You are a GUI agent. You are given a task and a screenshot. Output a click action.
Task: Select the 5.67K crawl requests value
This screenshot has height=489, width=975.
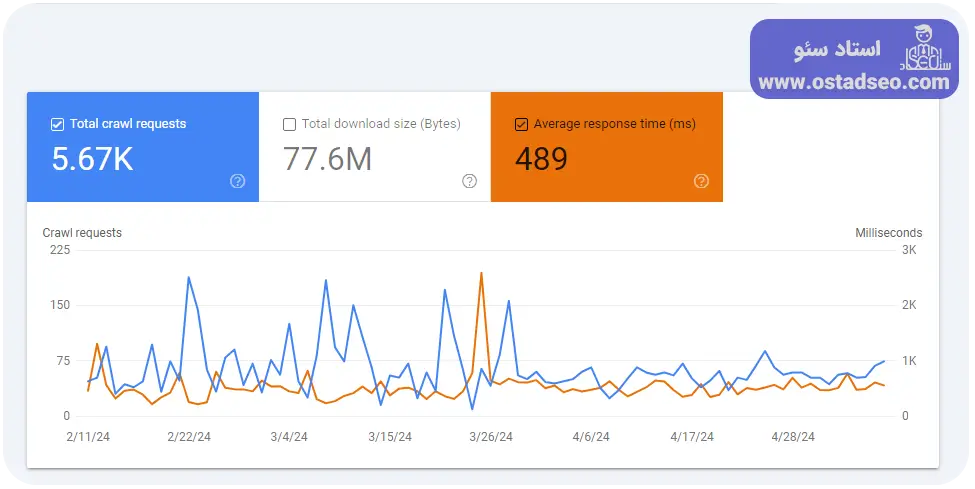click(92, 159)
